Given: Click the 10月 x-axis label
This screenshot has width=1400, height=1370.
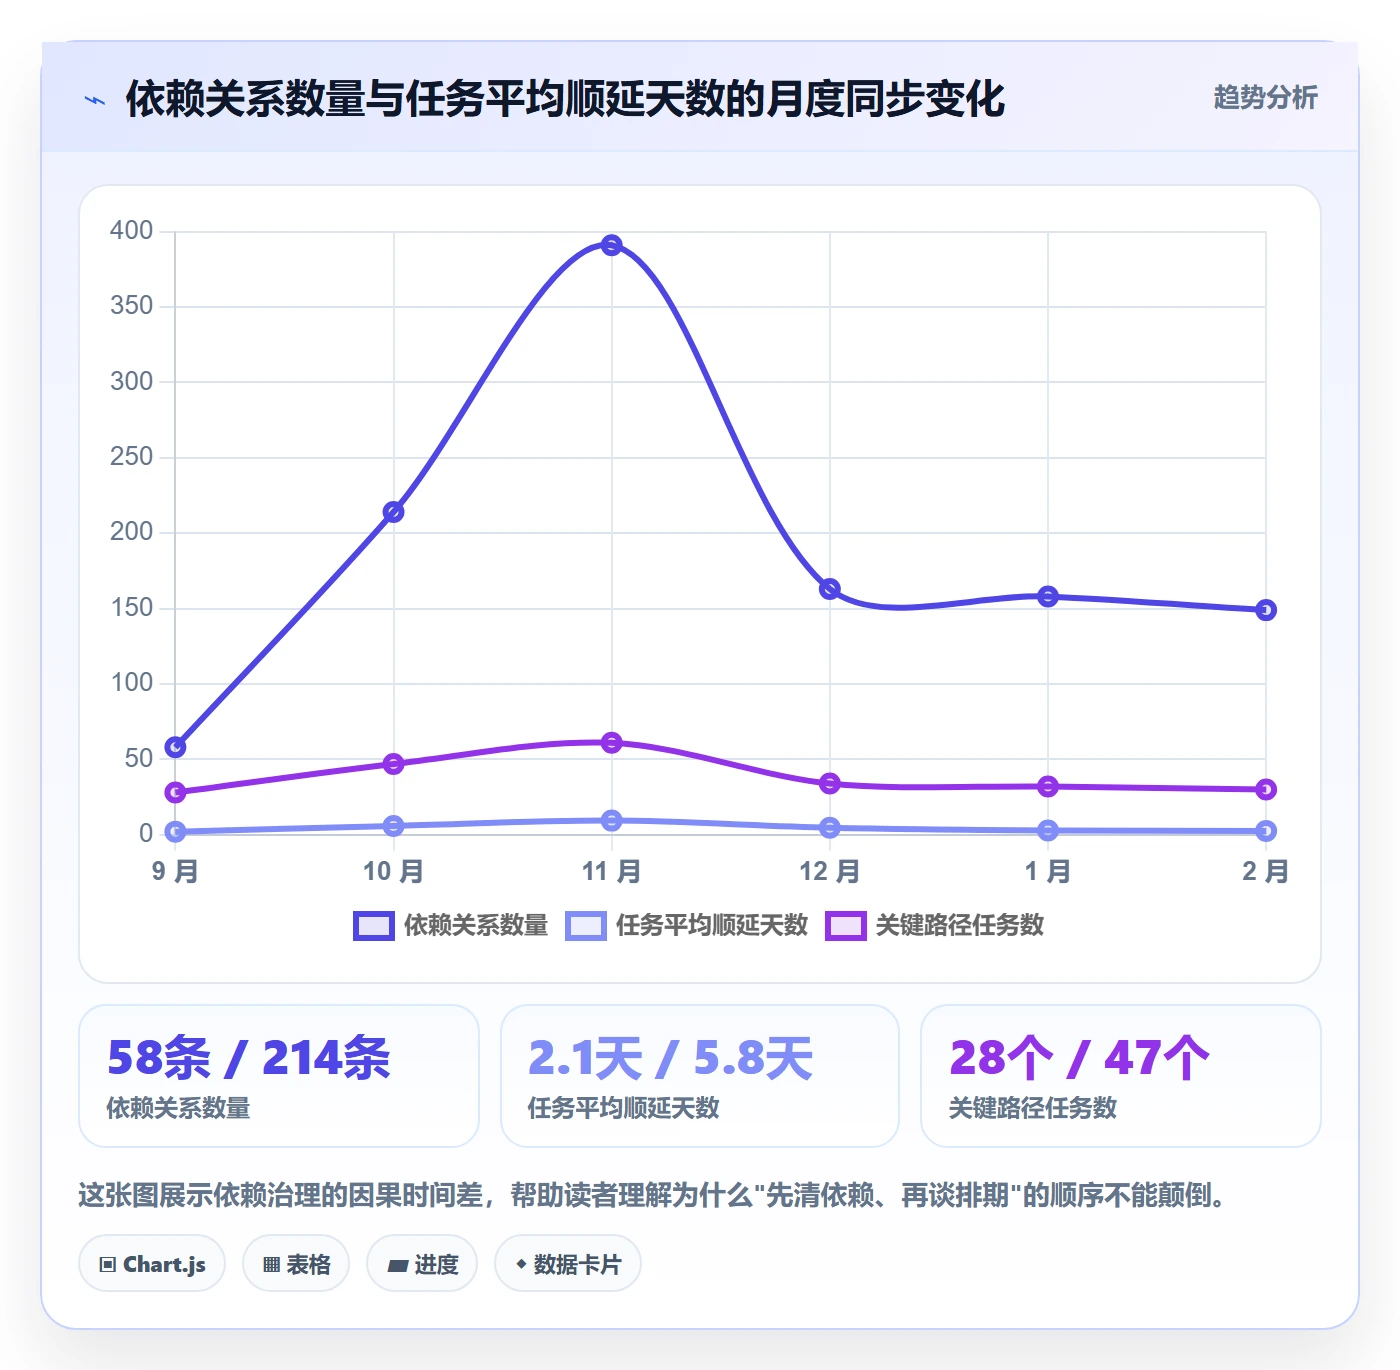Looking at the screenshot, I should 394,871.
